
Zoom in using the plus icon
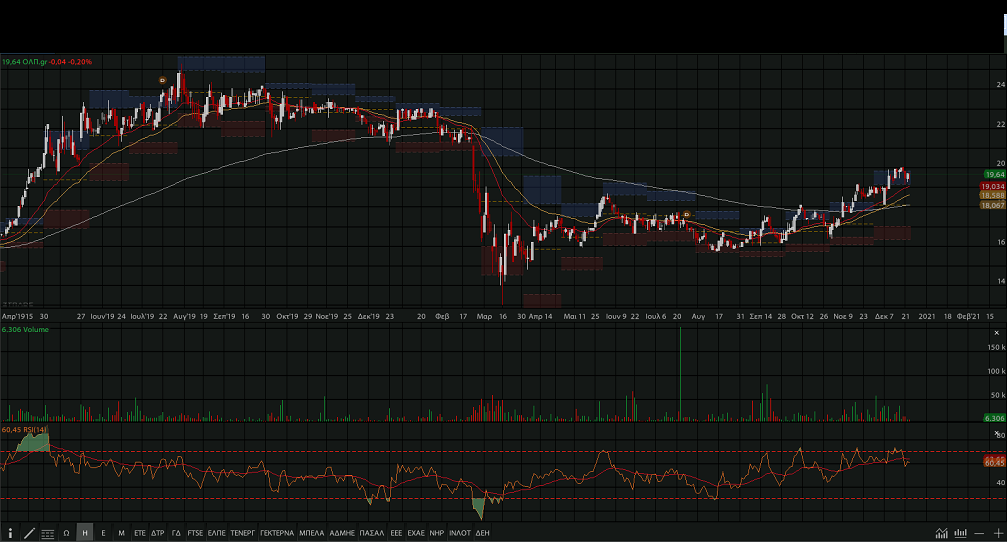point(997,533)
